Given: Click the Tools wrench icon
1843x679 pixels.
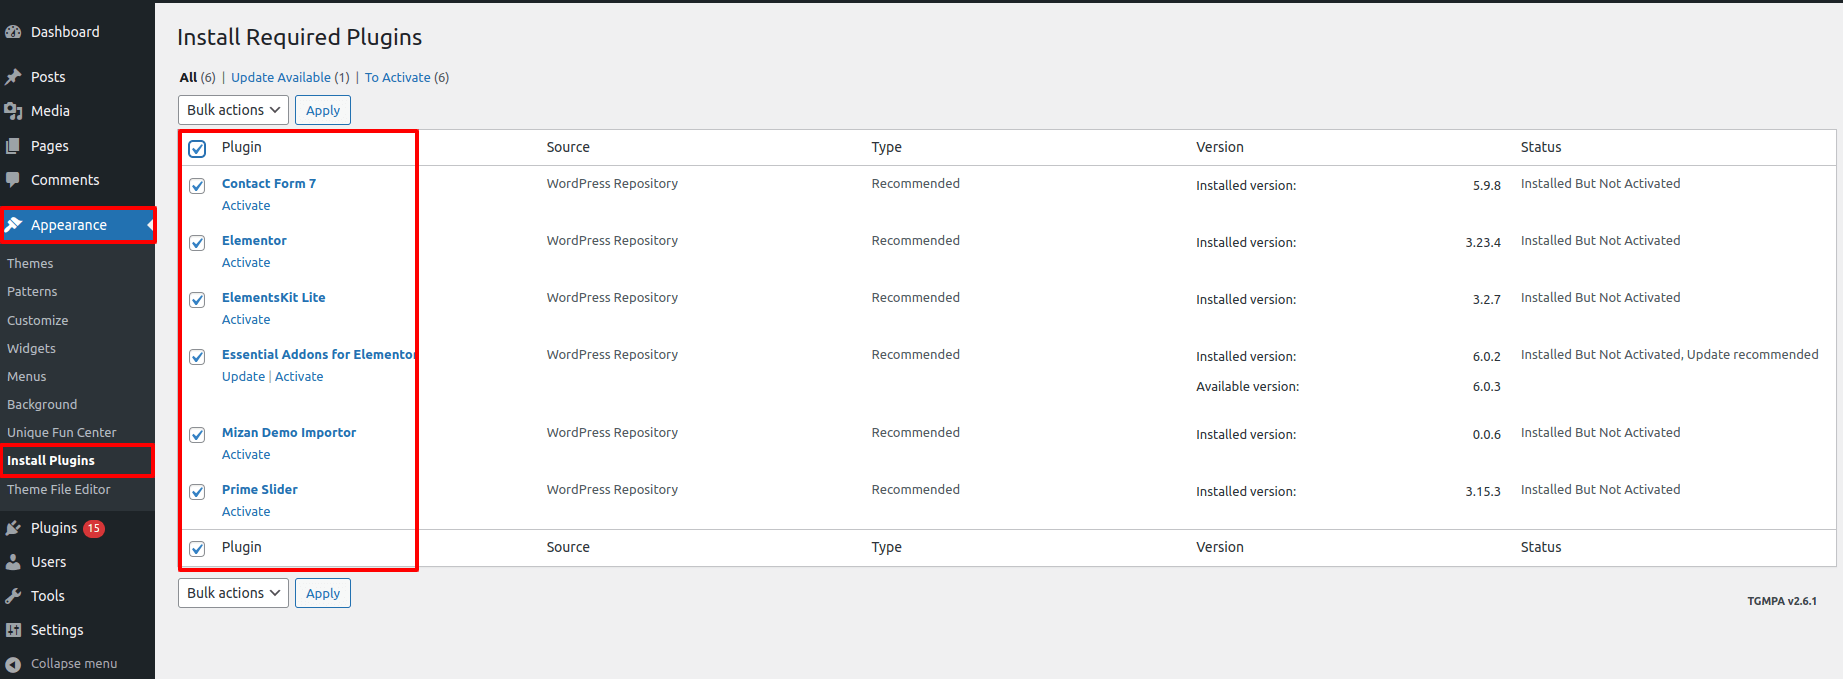Looking at the screenshot, I should 13,596.
